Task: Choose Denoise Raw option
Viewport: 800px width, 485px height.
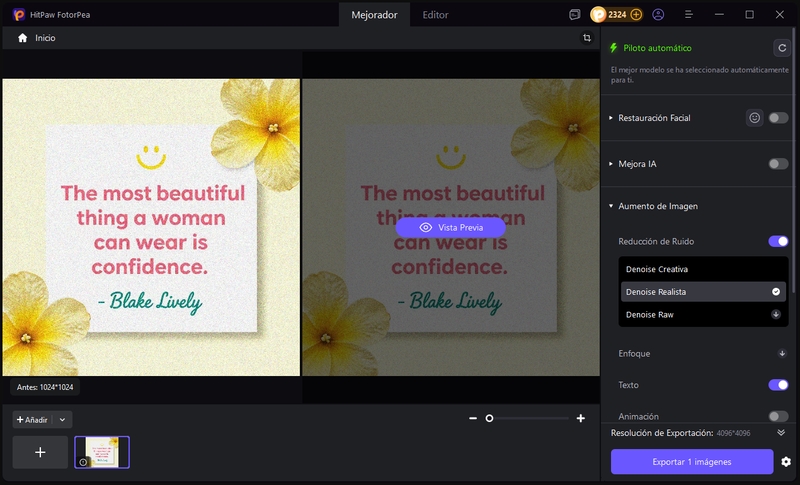Action: (x=703, y=315)
